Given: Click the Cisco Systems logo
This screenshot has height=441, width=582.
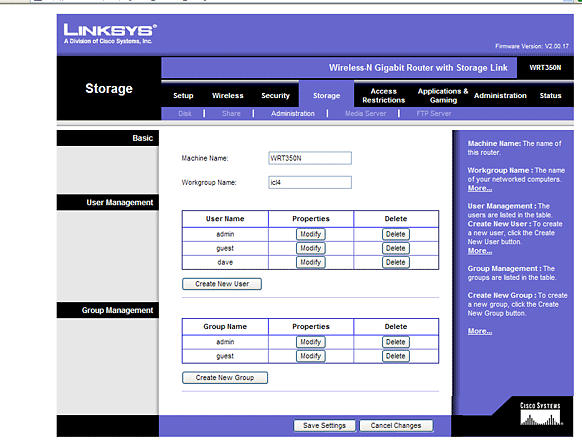Looking at the screenshot, I should (540, 414).
